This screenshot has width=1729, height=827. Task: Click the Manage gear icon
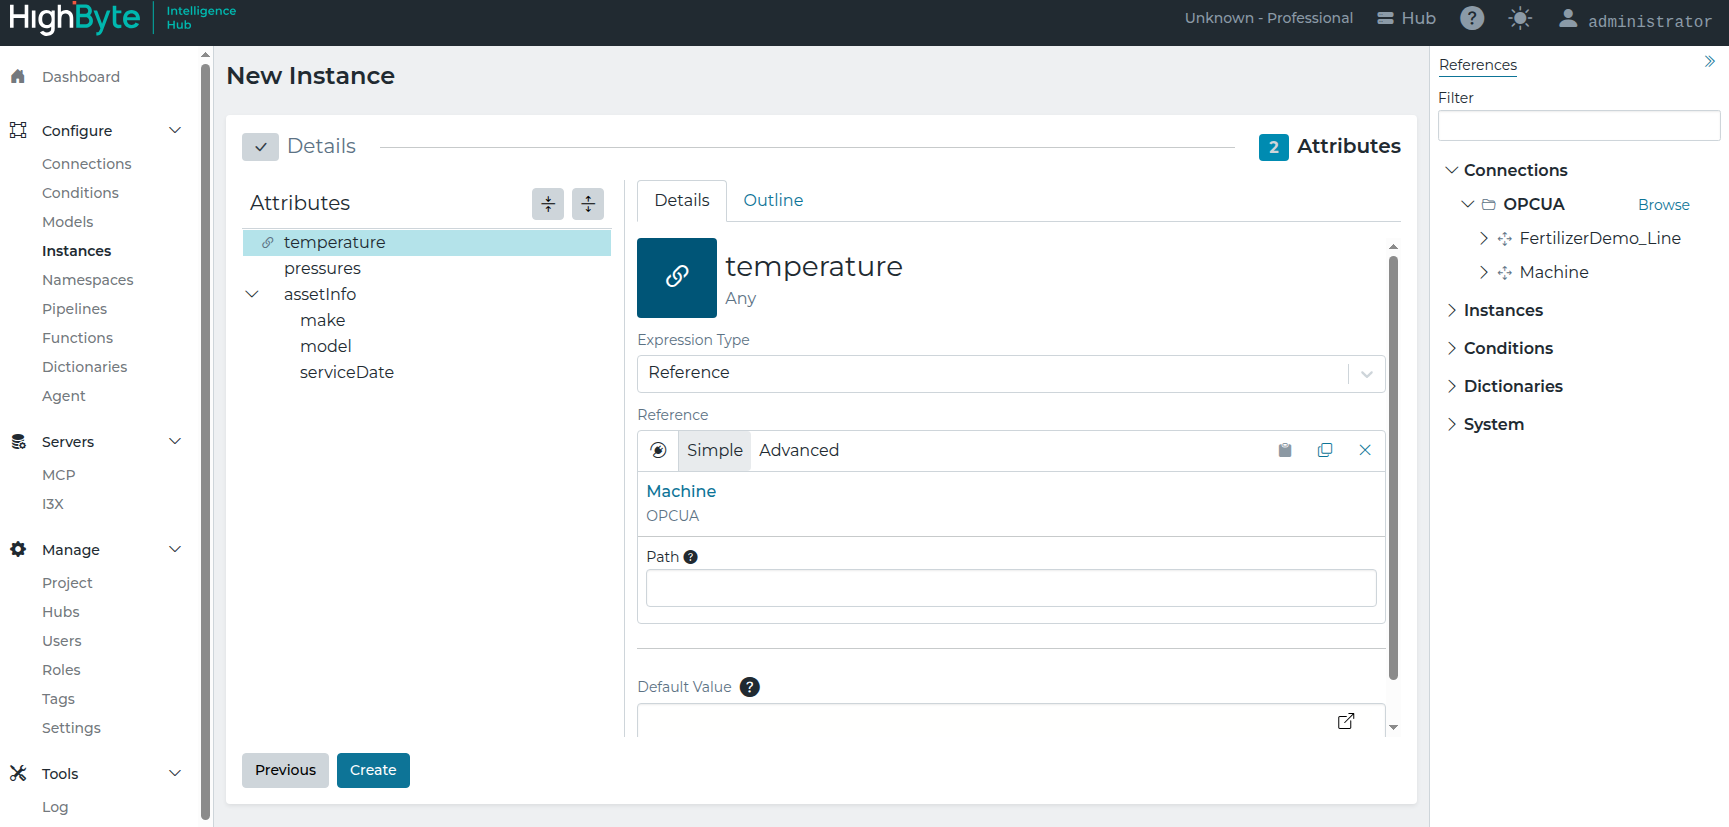point(18,549)
